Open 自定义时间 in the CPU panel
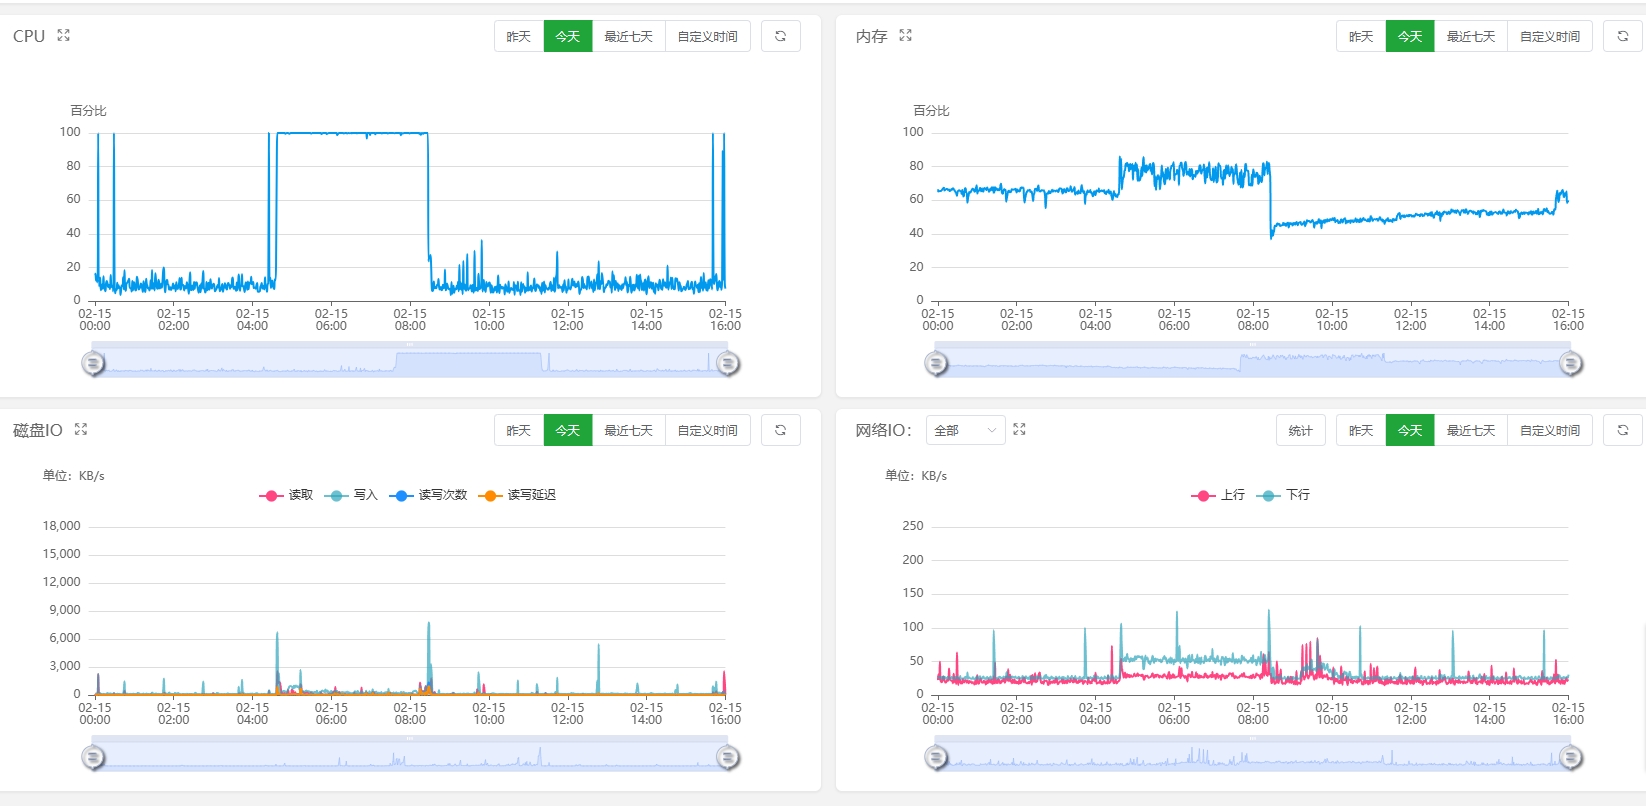This screenshot has width=1646, height=806. tap(708, 36)
